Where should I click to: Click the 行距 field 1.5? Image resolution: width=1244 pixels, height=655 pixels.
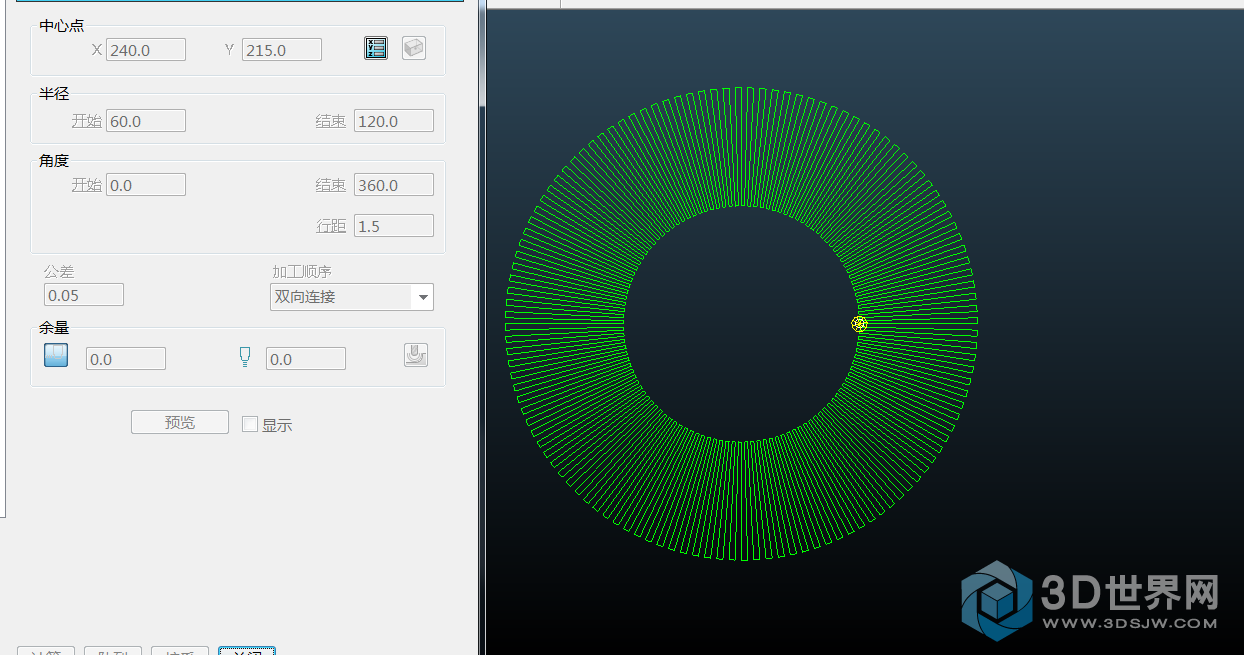click(x=394, y=226)
